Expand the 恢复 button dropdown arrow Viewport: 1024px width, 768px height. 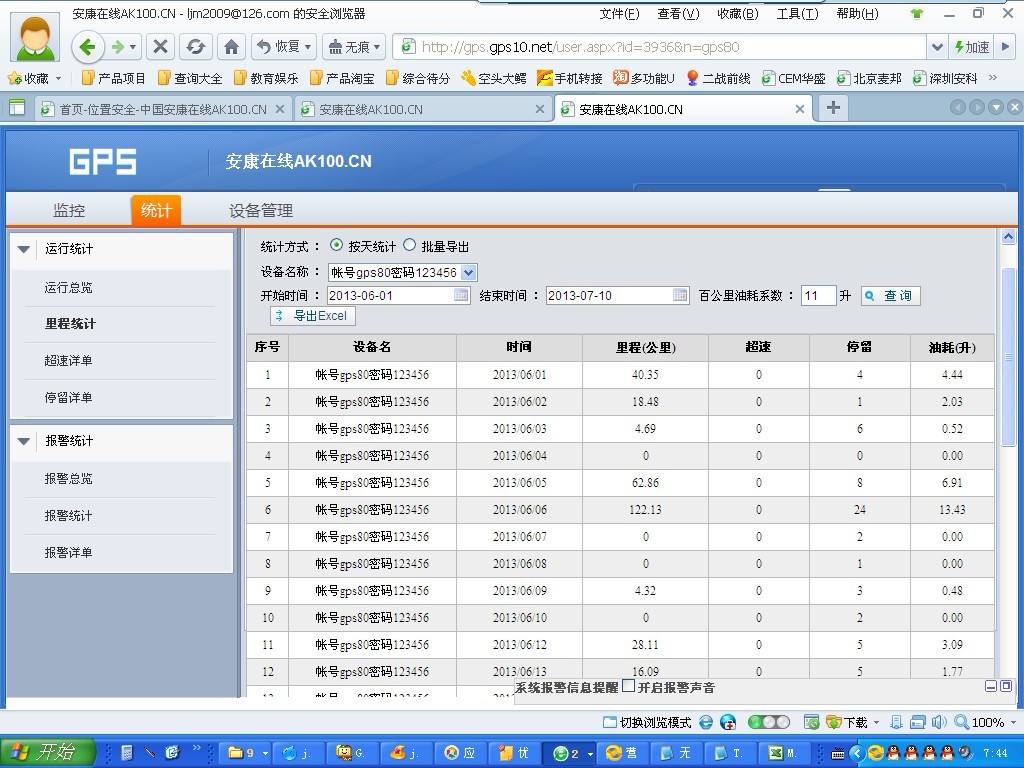coord(308,47)
